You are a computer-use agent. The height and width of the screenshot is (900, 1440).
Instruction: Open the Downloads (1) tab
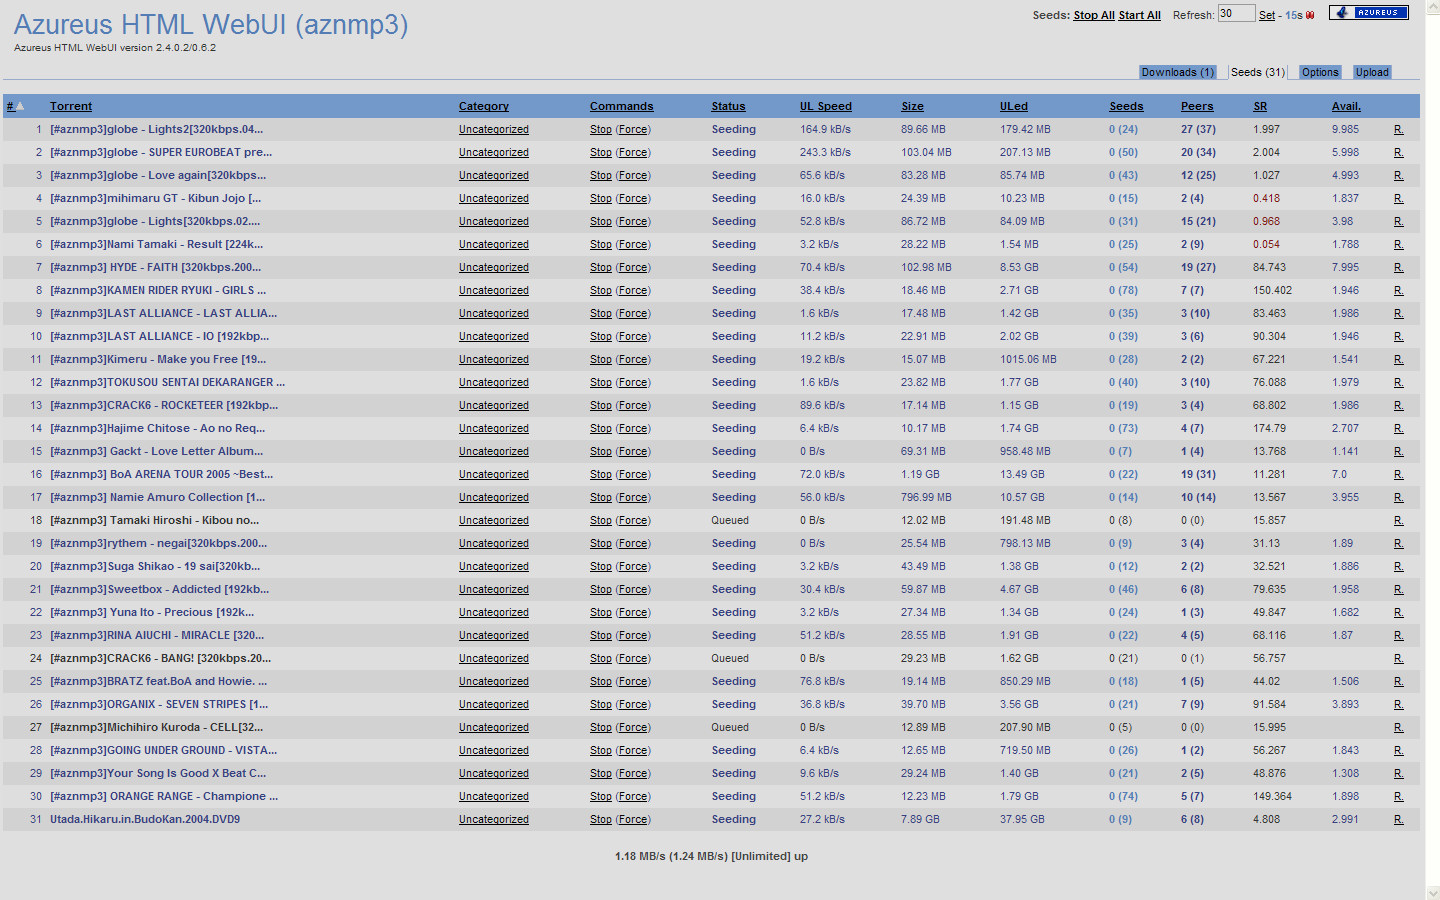coord(1177,72)
